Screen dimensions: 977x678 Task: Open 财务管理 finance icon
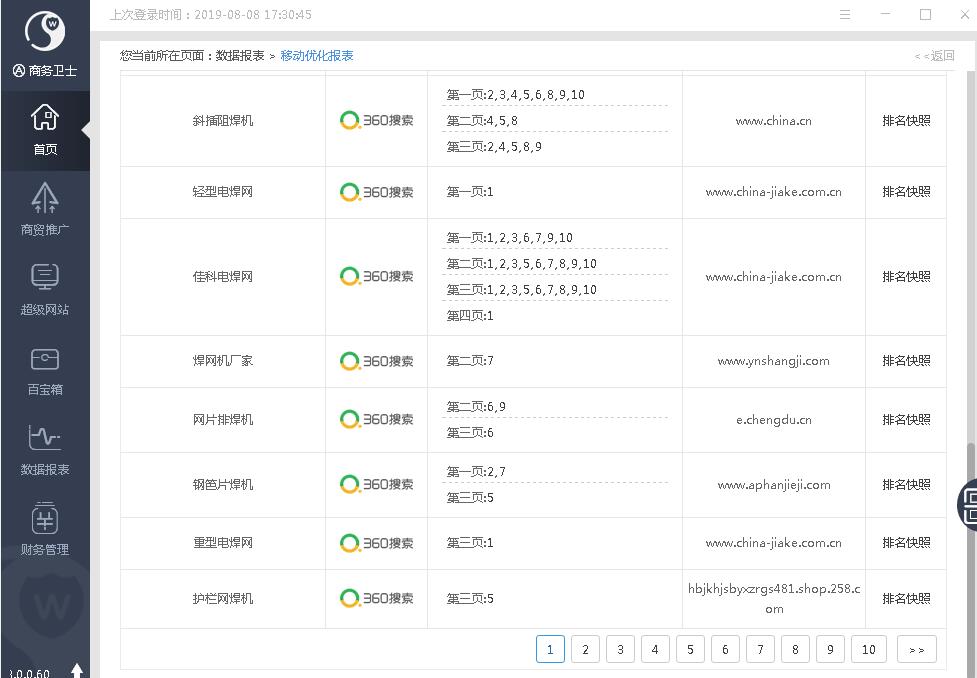coord(45,529)
